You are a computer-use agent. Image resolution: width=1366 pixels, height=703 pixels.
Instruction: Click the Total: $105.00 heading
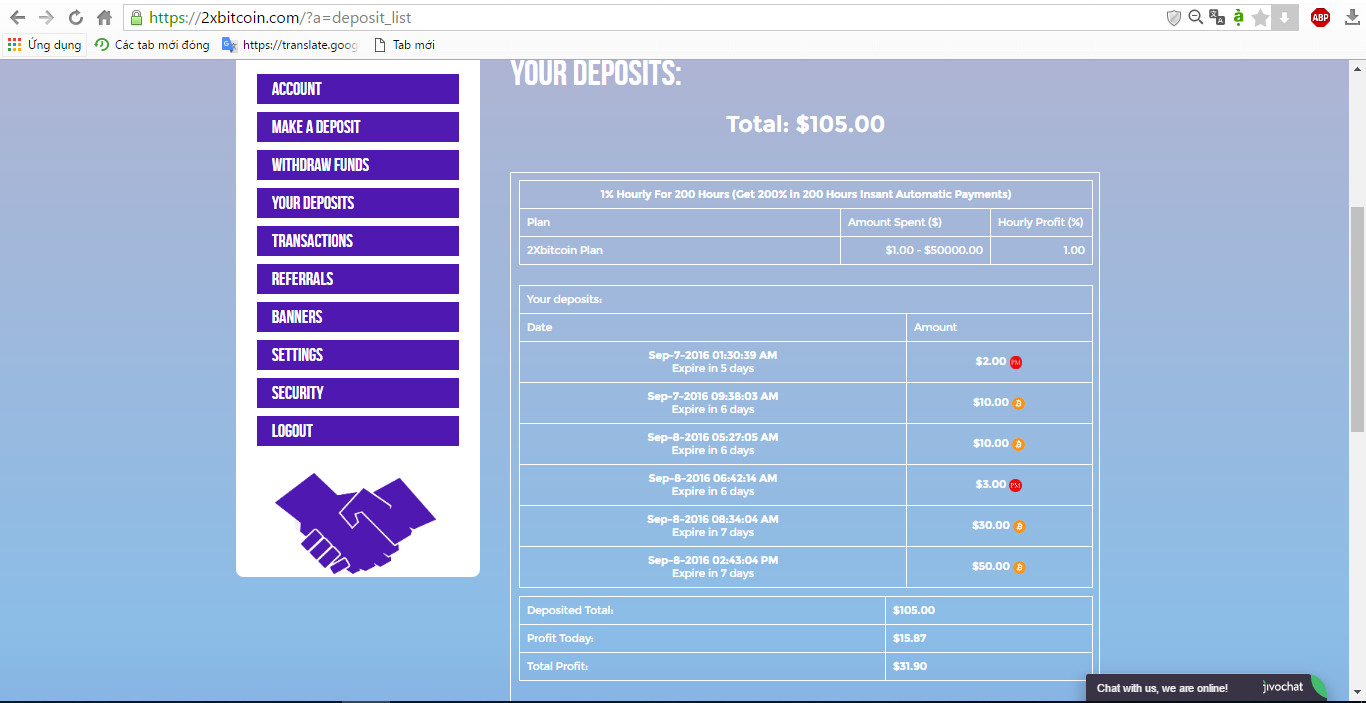(x=805, y=124)
